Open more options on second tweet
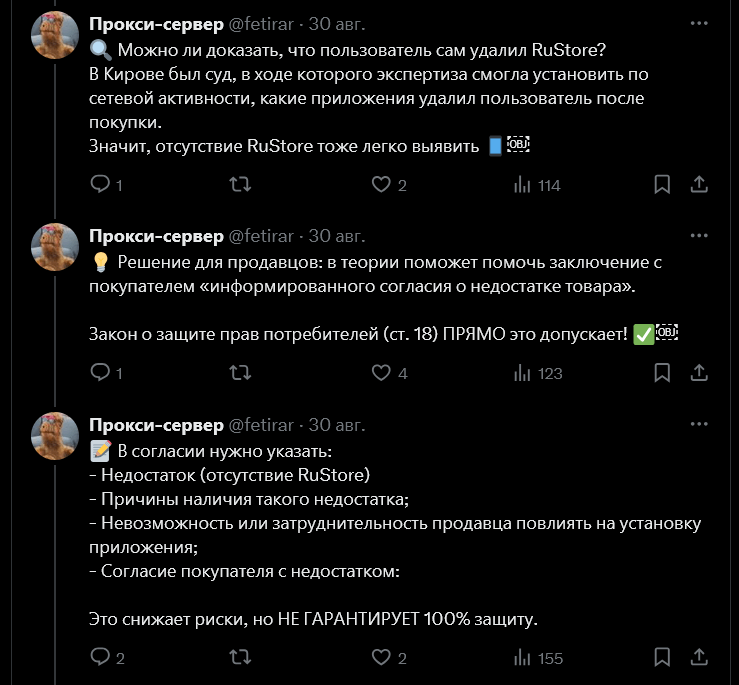Viewport: 739px width, 685px height. [700, 236]
